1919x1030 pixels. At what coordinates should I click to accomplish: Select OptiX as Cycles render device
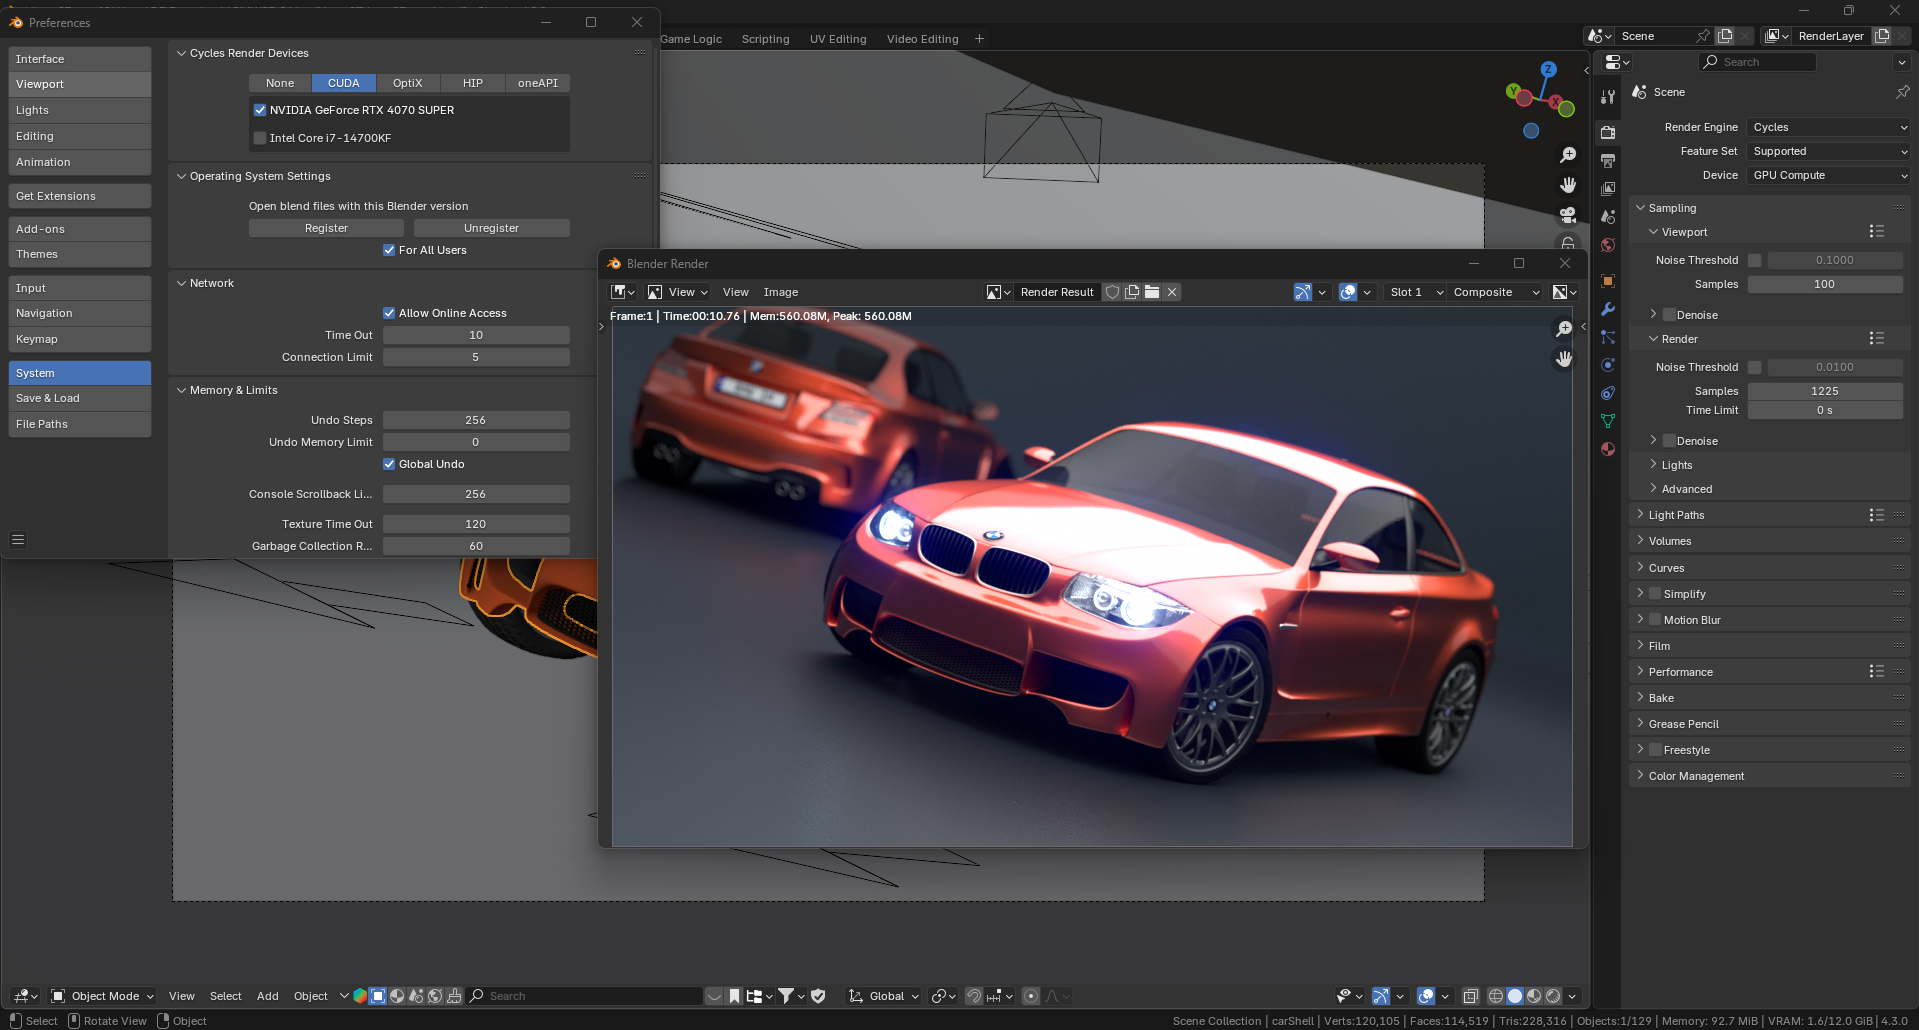(x=408, y=83)
